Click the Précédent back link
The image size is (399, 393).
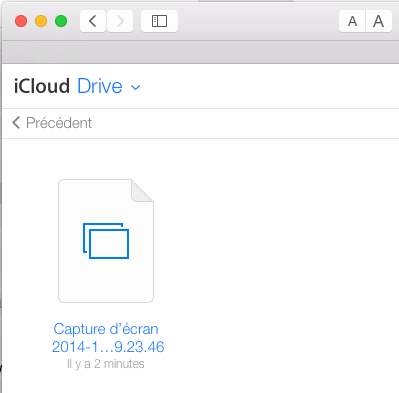point(52,123)
